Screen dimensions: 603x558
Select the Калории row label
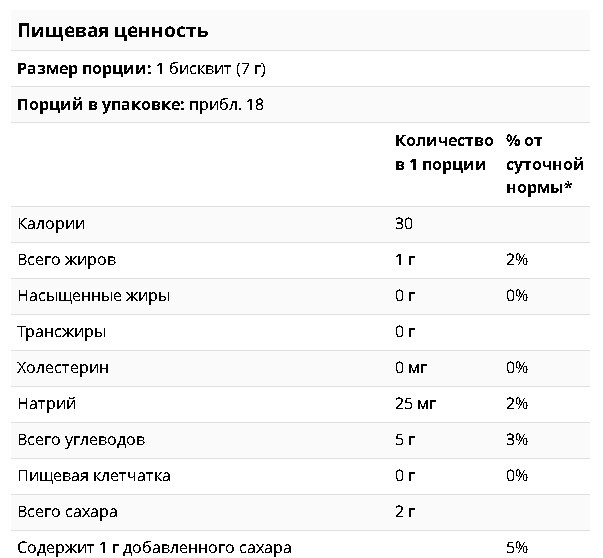coord(51,224)
